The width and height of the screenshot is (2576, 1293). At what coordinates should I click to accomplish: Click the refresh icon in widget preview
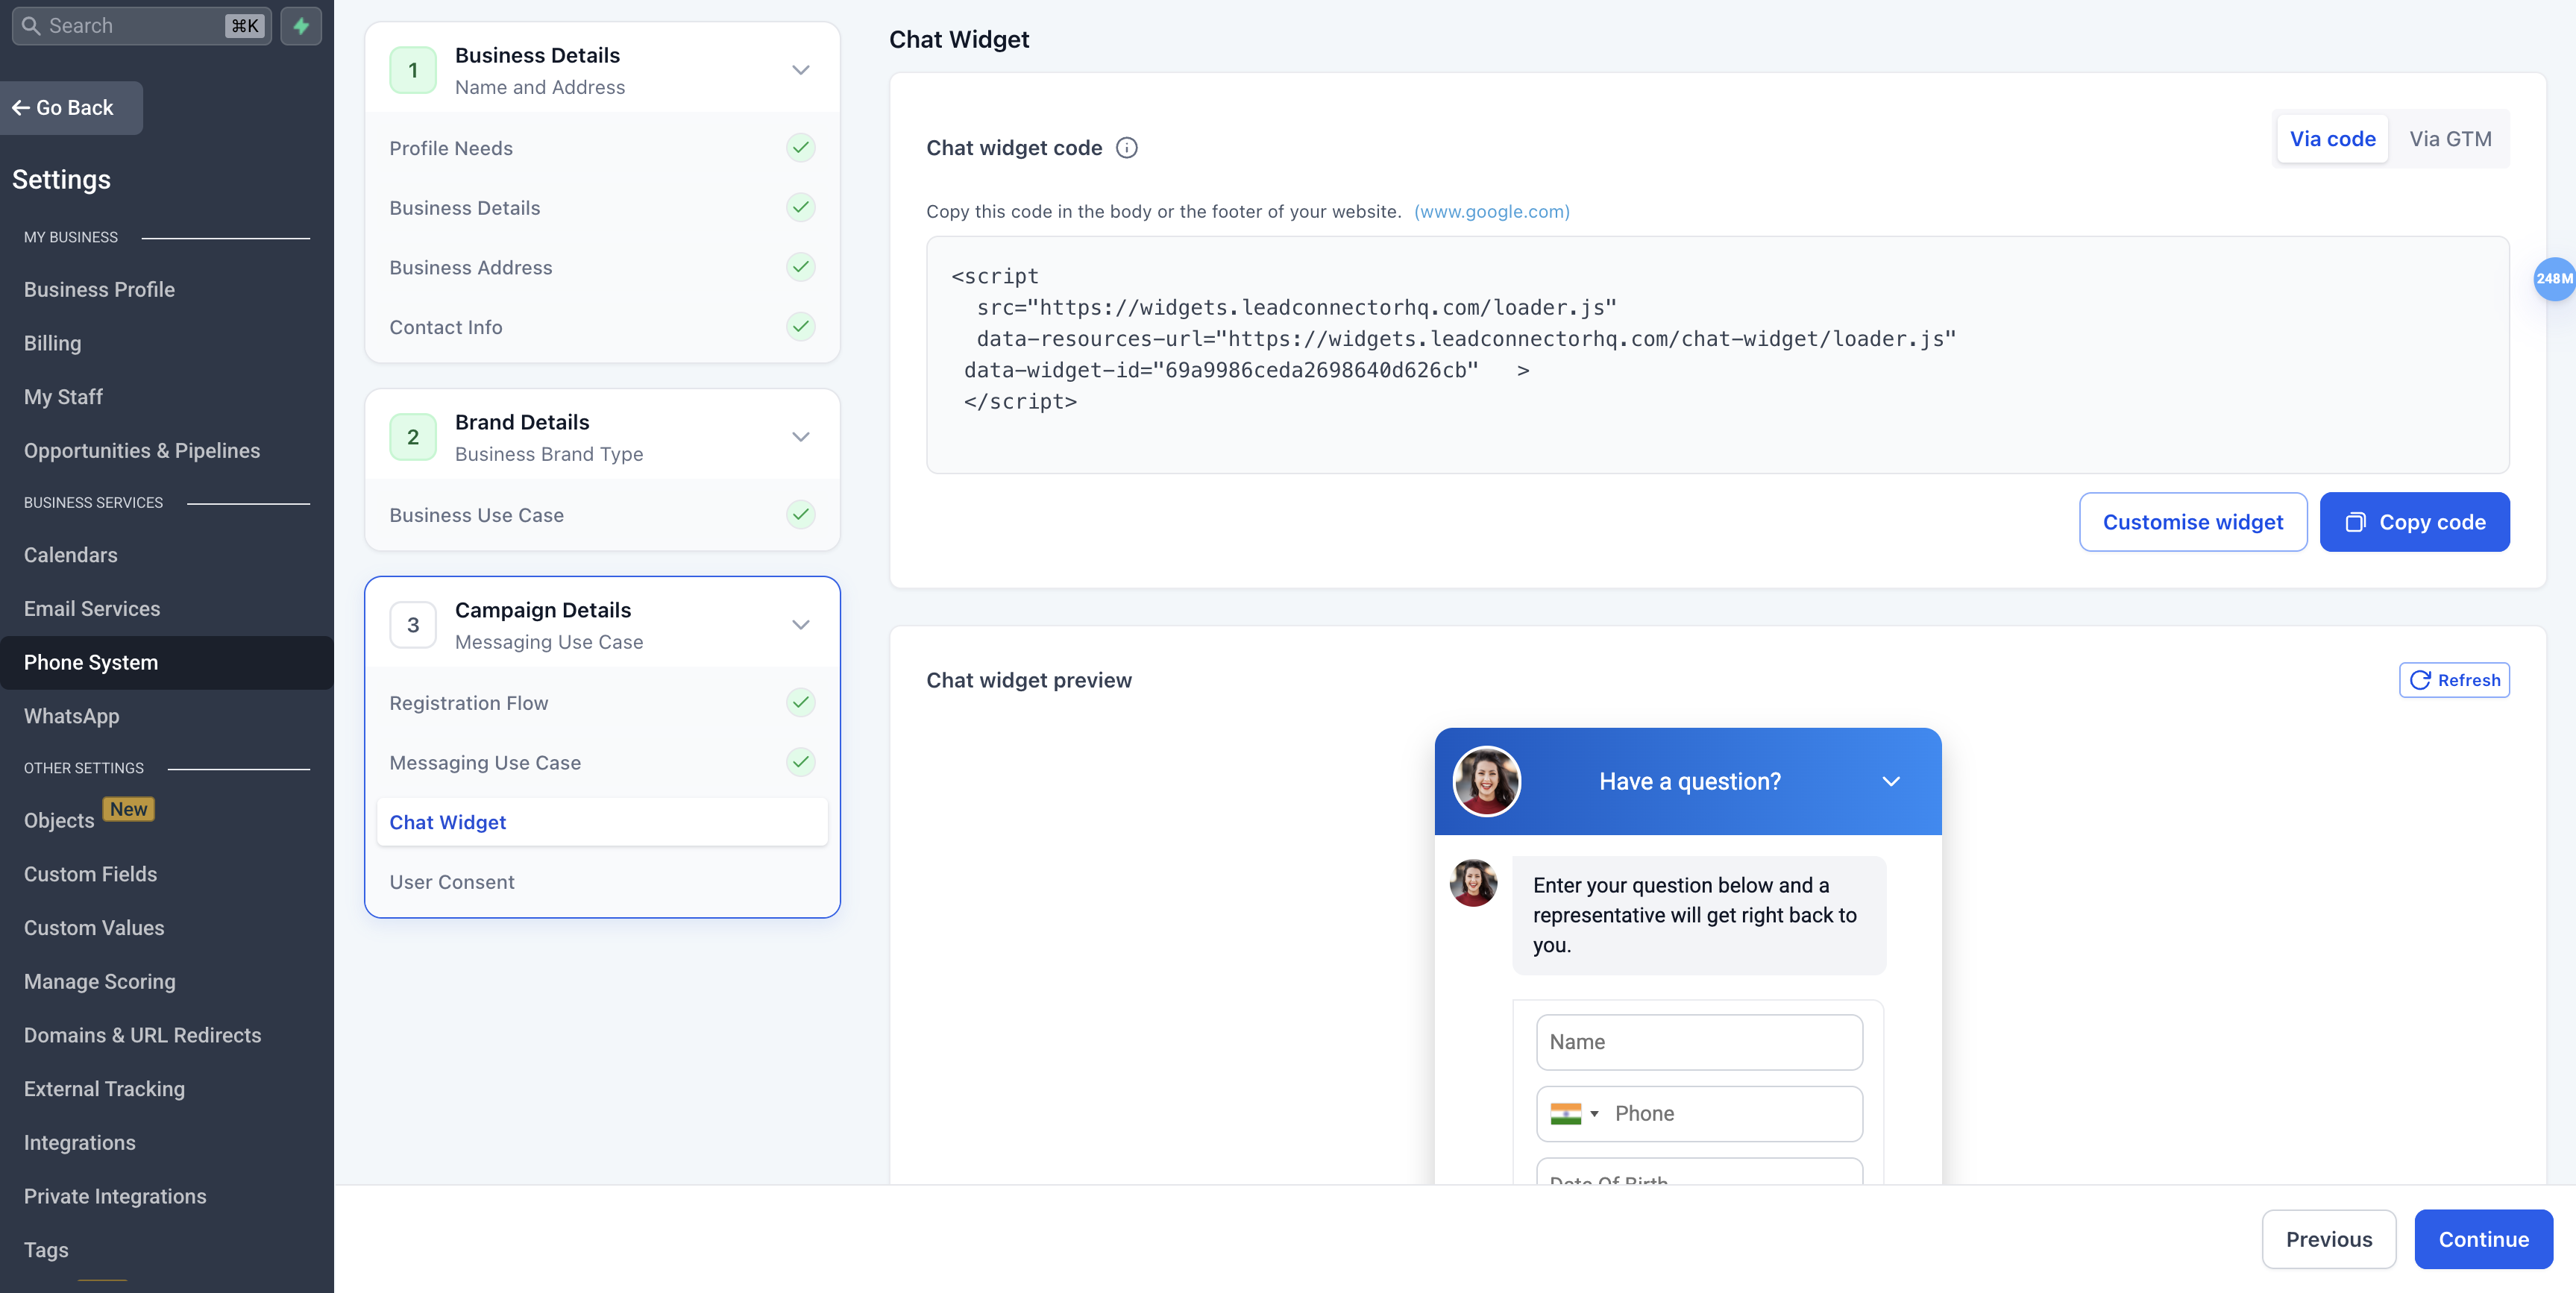tap(2420, 680)
